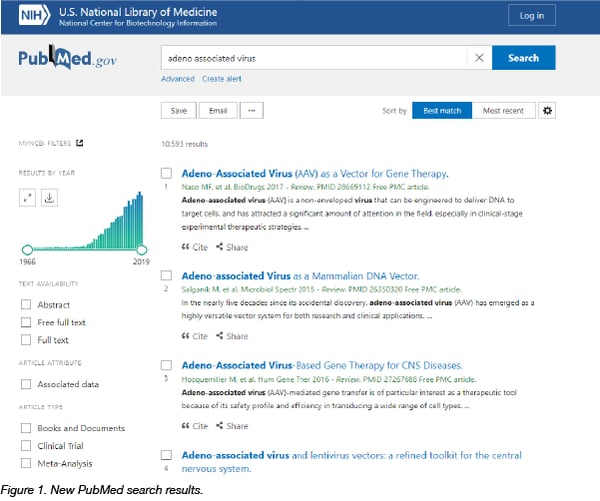This screenshot has height=501, width=600.
Task: Open the more actions ellipsis button
Action: click(251, 111)
